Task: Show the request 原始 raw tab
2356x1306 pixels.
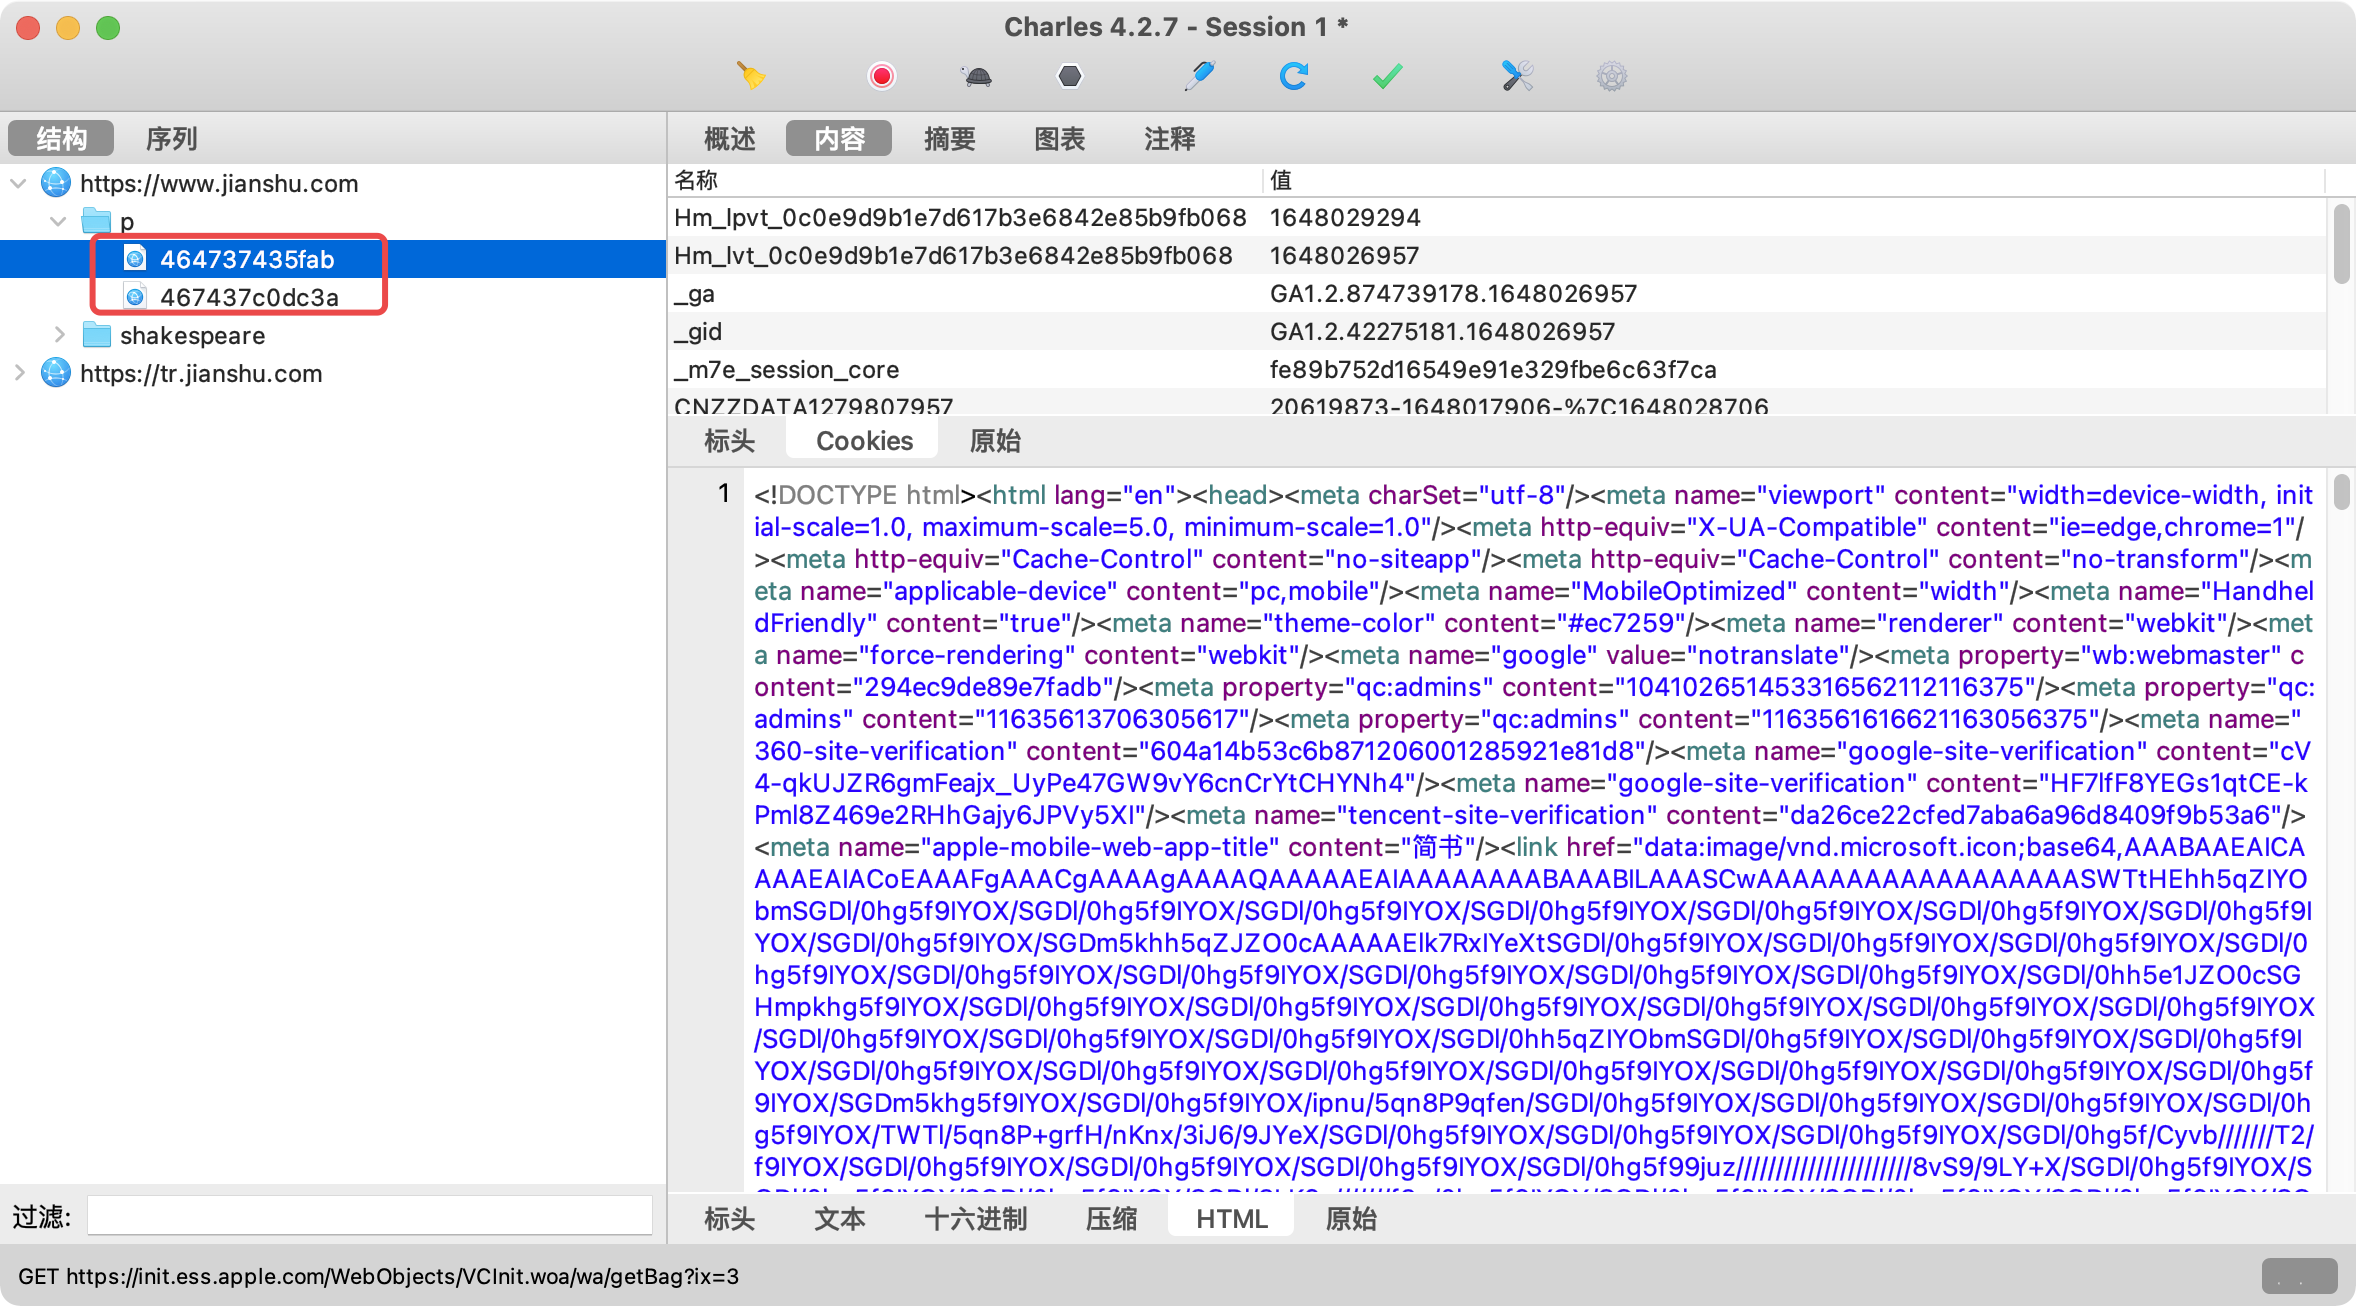Action: 995,441
